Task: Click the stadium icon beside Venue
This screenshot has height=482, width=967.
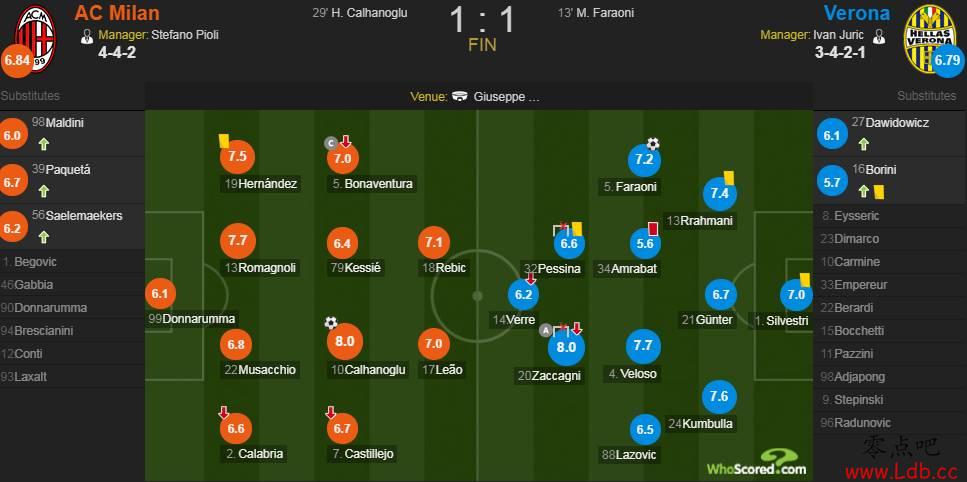Action: 459,96
